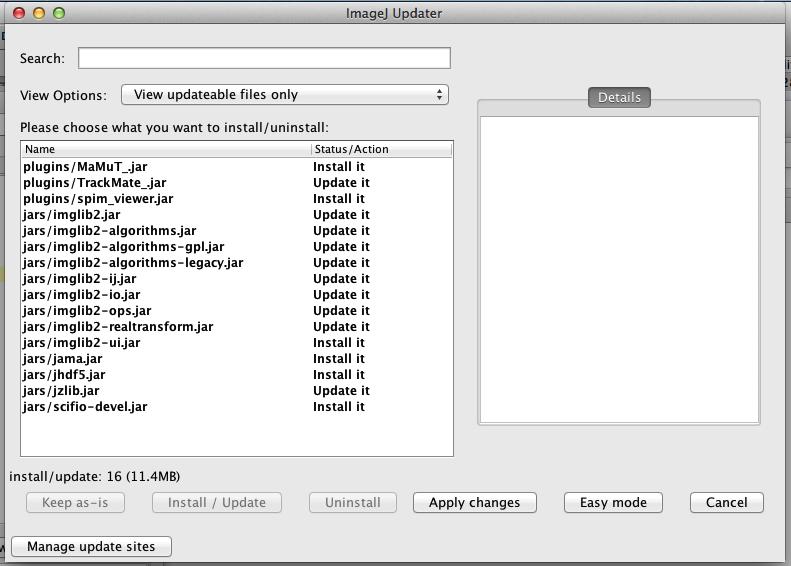
Task: Pick the jars/imglib2.jar file row
Action: [x=237, y=214]
